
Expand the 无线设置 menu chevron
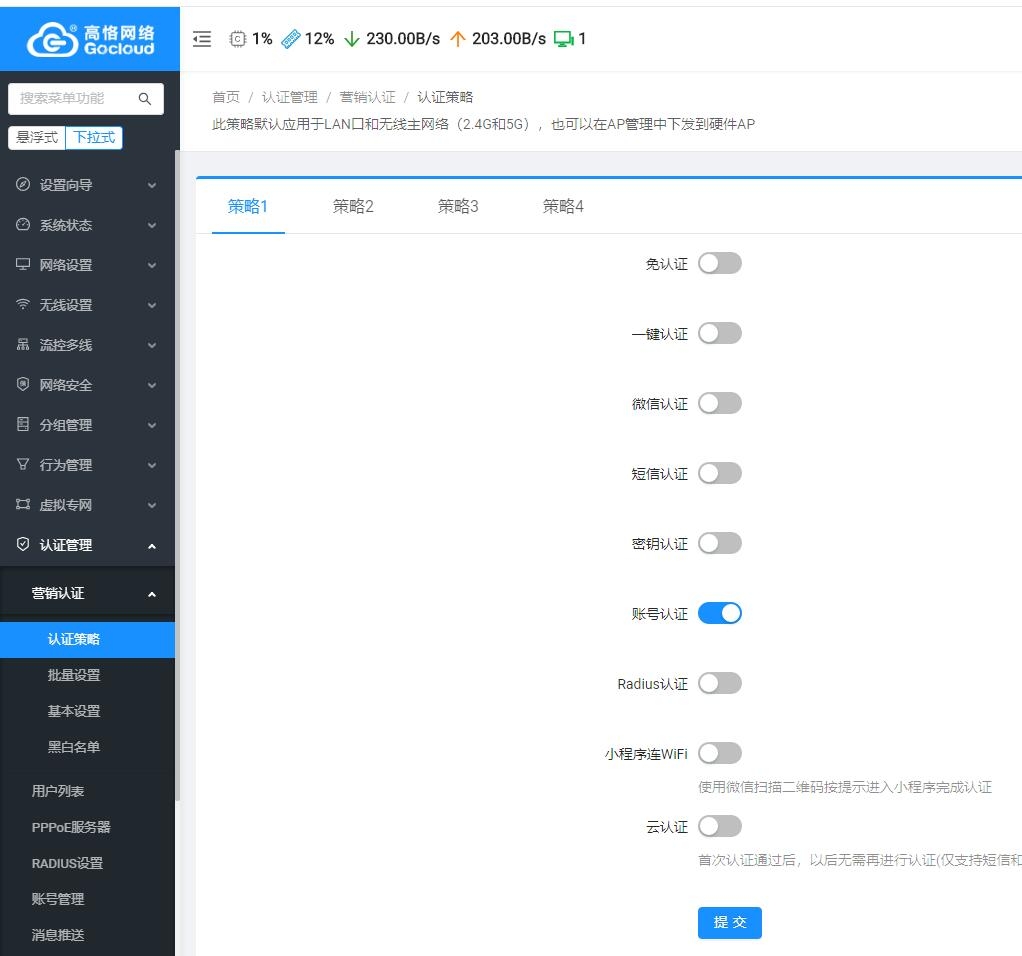(152, 306)
